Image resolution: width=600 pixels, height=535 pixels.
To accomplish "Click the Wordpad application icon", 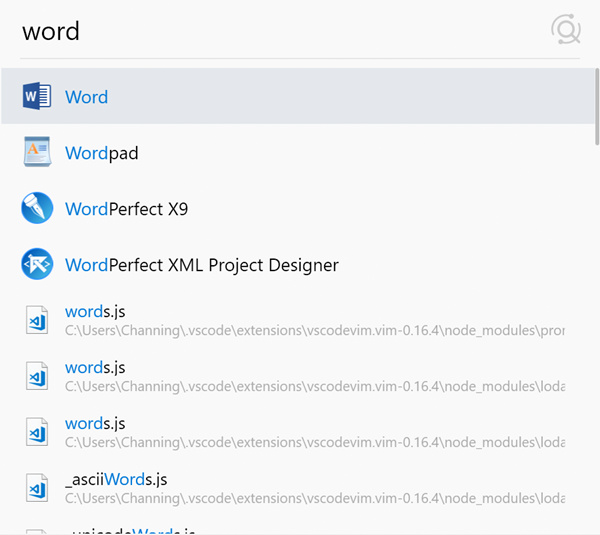I will click(x=37, y=152).
